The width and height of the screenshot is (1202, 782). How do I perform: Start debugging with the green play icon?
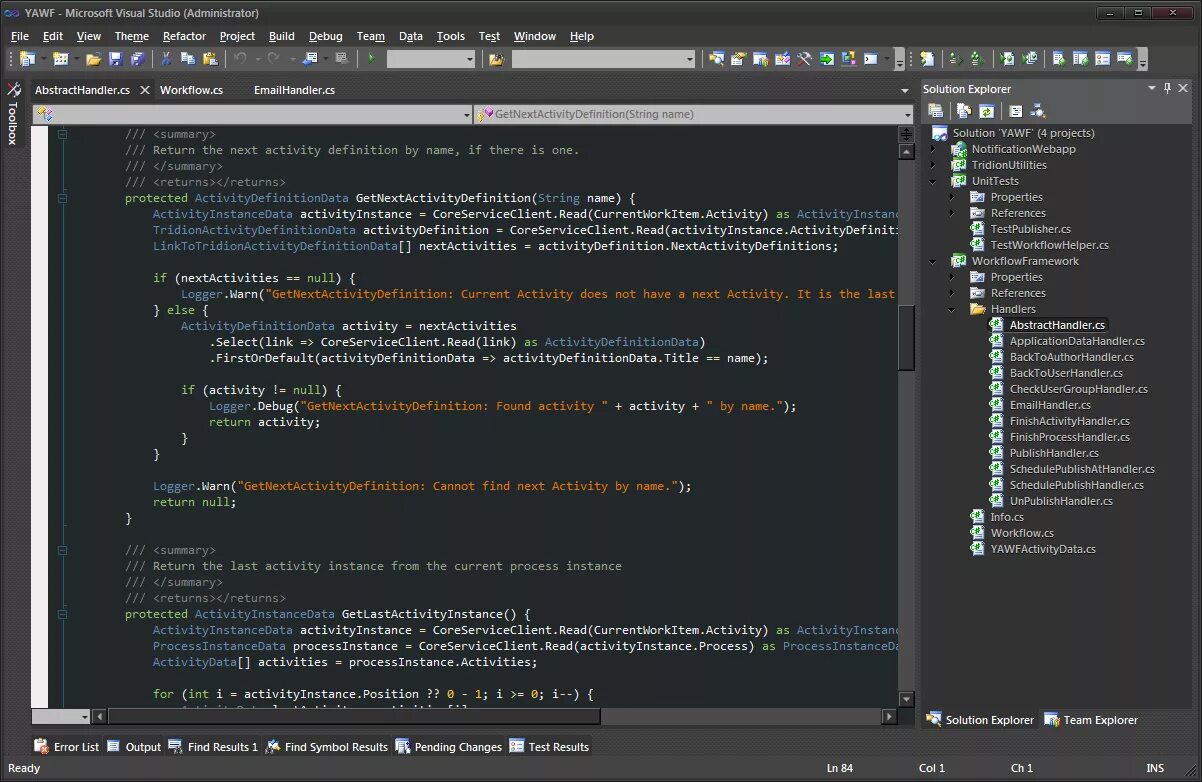pyautogui.click(x=371, y=59)
